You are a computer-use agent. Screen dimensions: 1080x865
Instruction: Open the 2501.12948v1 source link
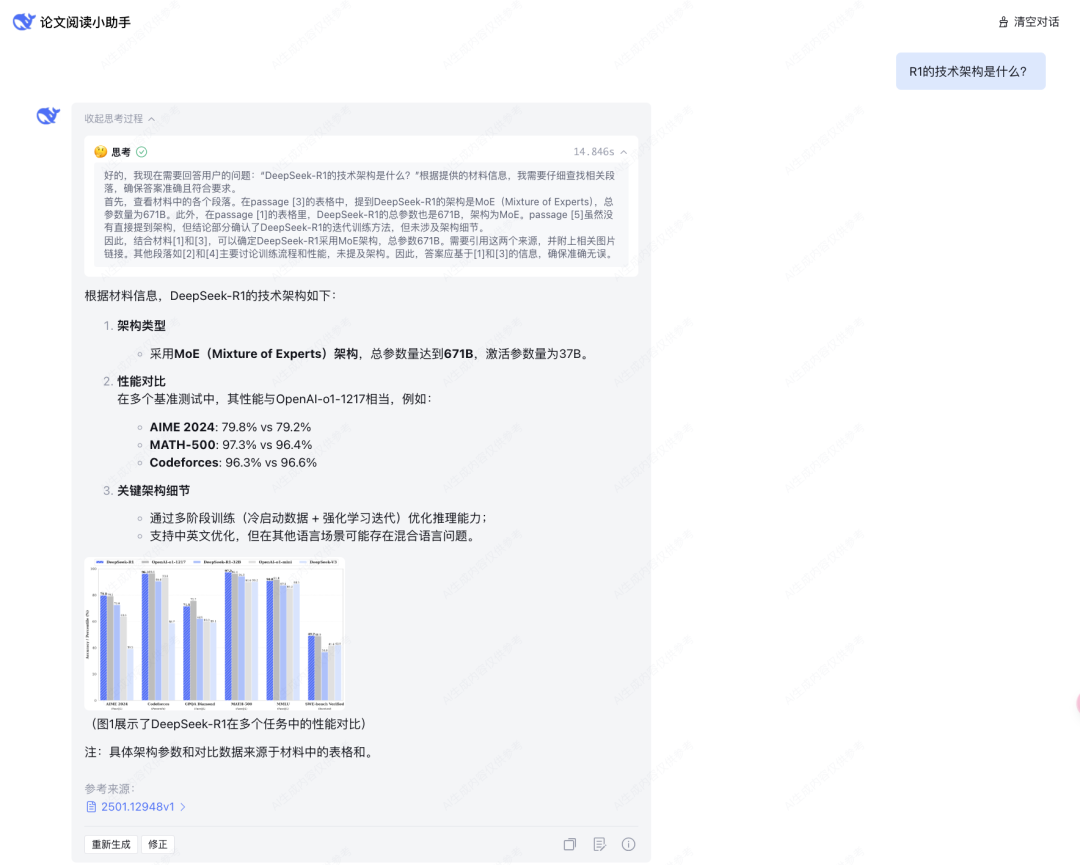pos(137,807)
